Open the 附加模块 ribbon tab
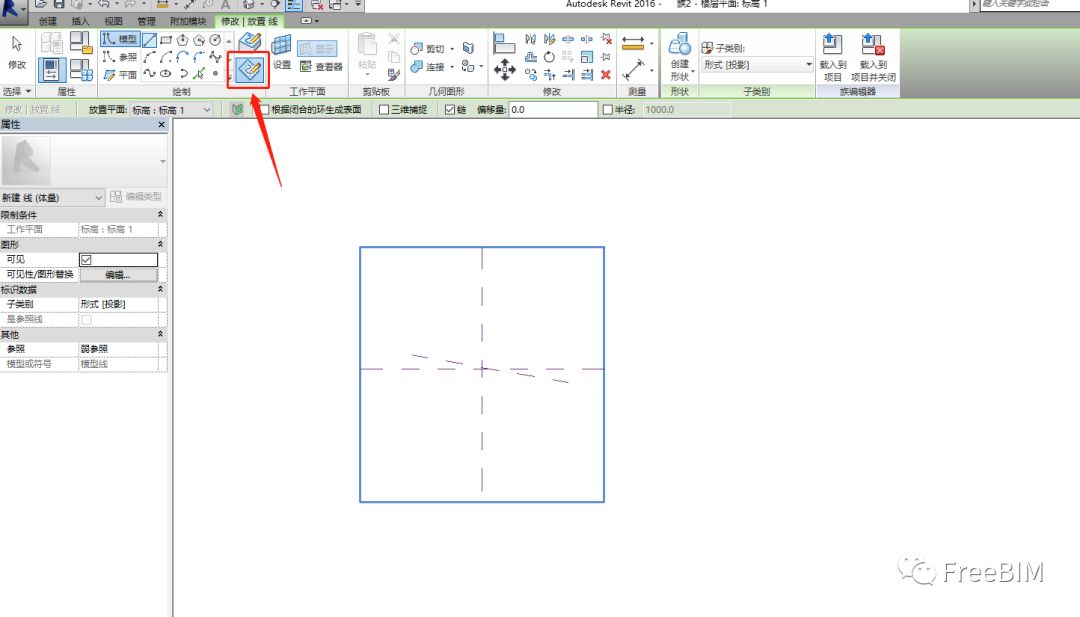The image size is (1080, 617). pyautogui.click(x=186, y=20)
